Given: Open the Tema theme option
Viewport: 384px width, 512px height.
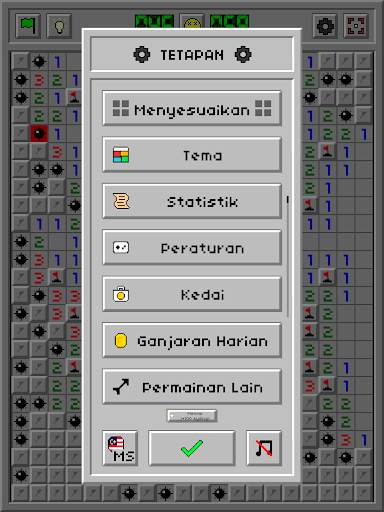Looking at the screenshot, I should tap(192, 155).
